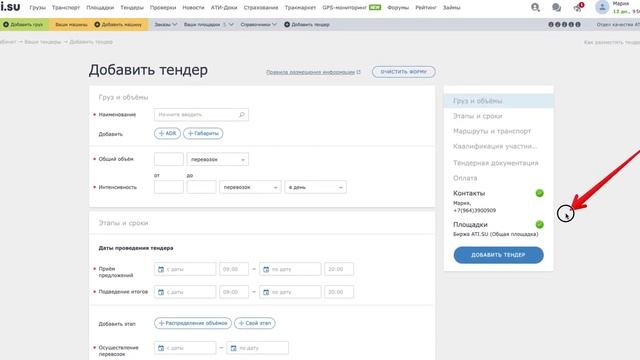Click the Добавить машину button

[x=118, y=24]
